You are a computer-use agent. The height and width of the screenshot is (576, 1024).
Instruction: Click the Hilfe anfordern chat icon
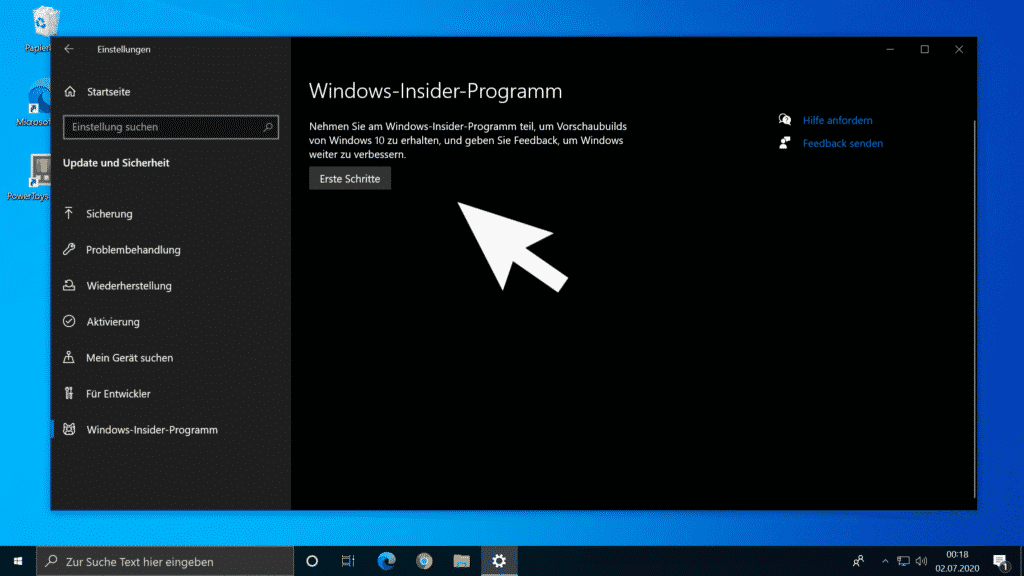(x=784, y=120)
